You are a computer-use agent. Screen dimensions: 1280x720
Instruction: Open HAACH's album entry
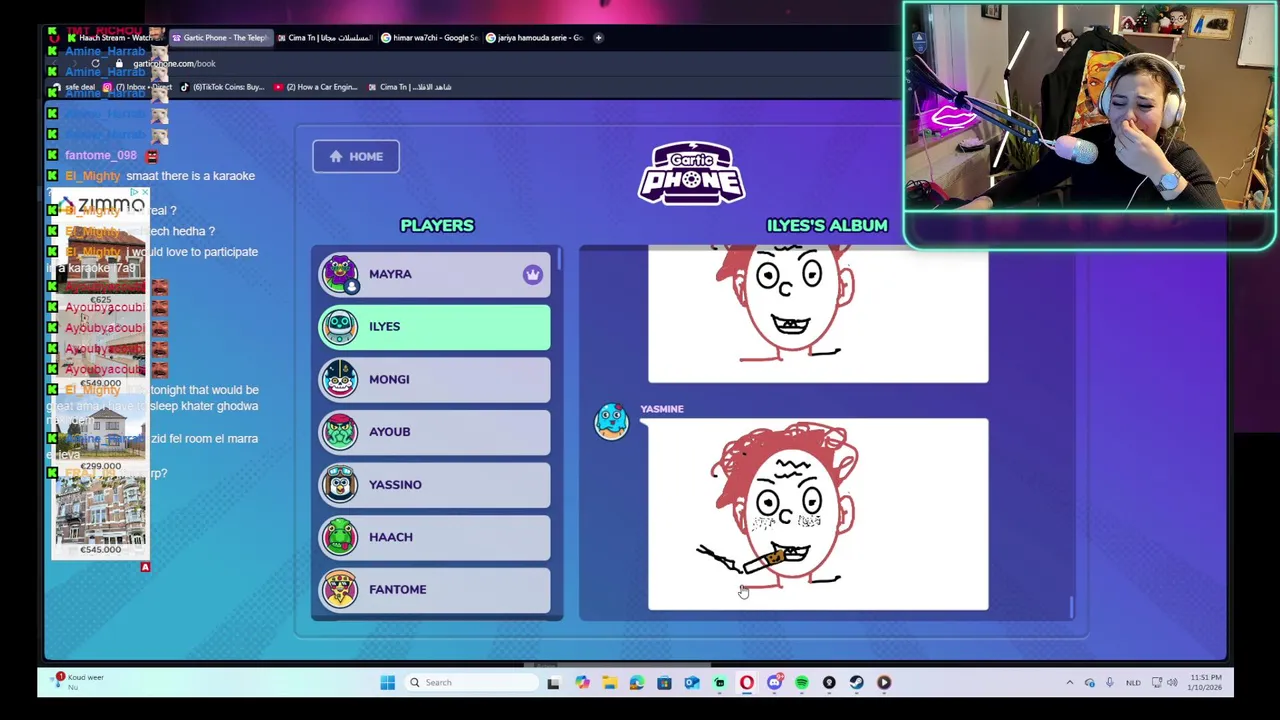[434, 537]
